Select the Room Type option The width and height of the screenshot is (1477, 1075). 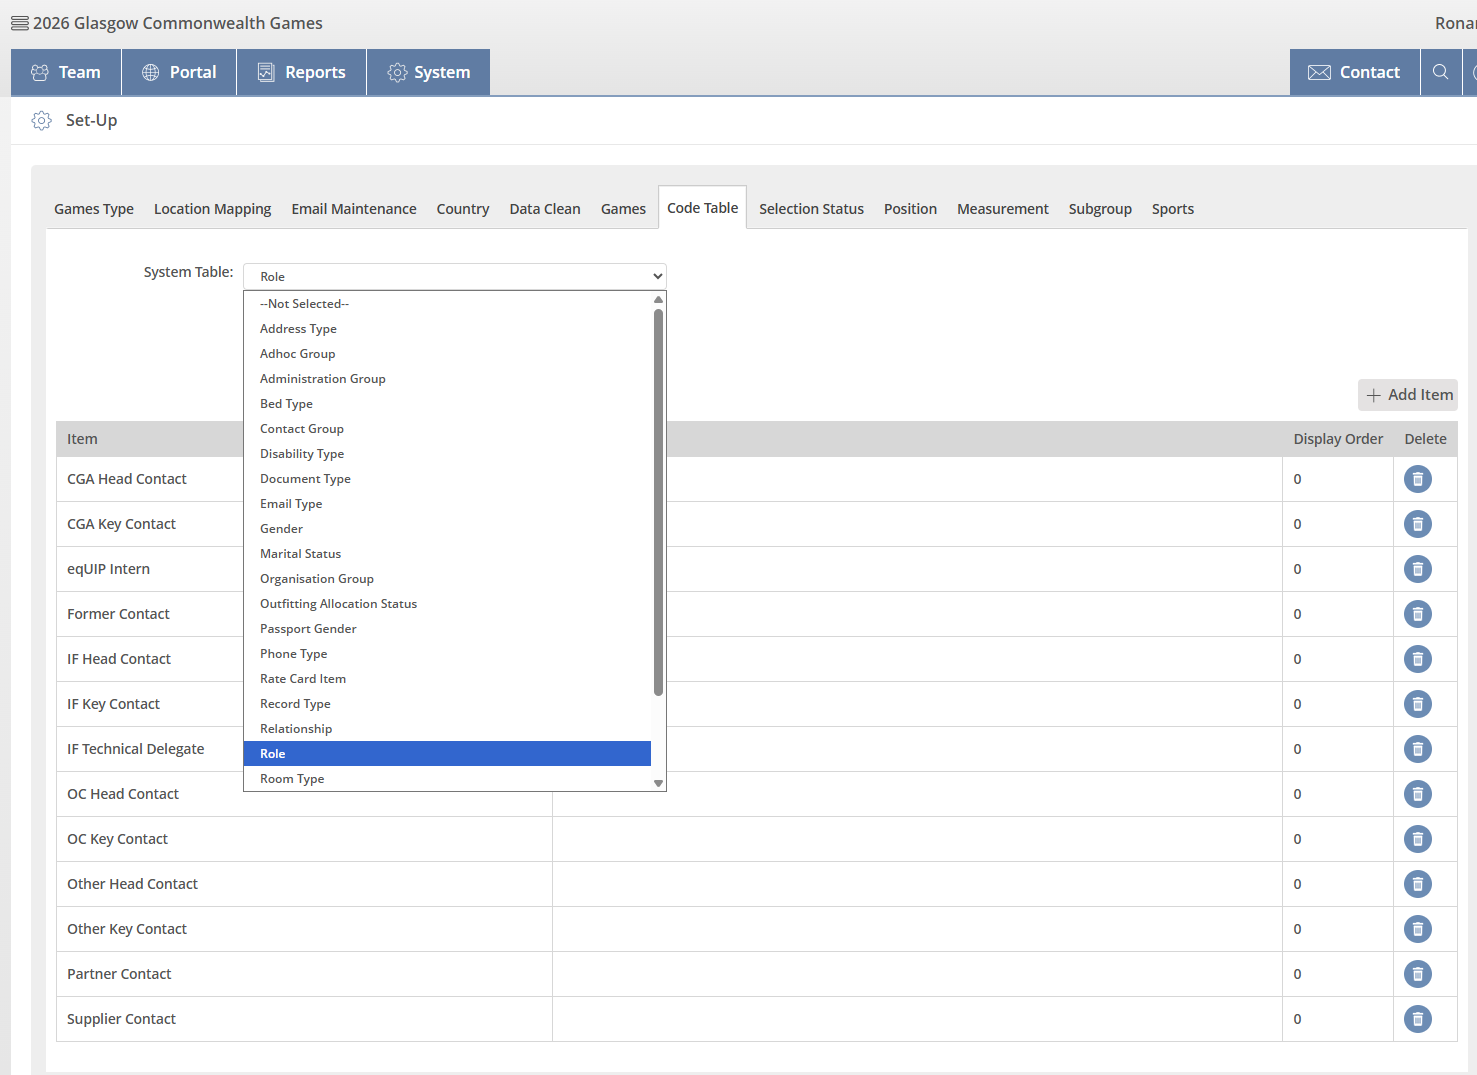tap(292, 779)
